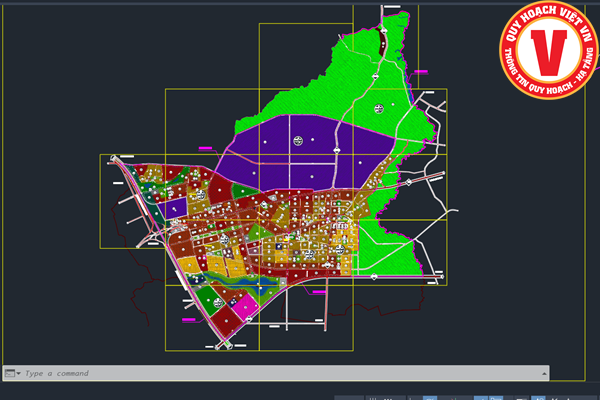Click the magenta label at the bottom left

[x=188, y=320]
